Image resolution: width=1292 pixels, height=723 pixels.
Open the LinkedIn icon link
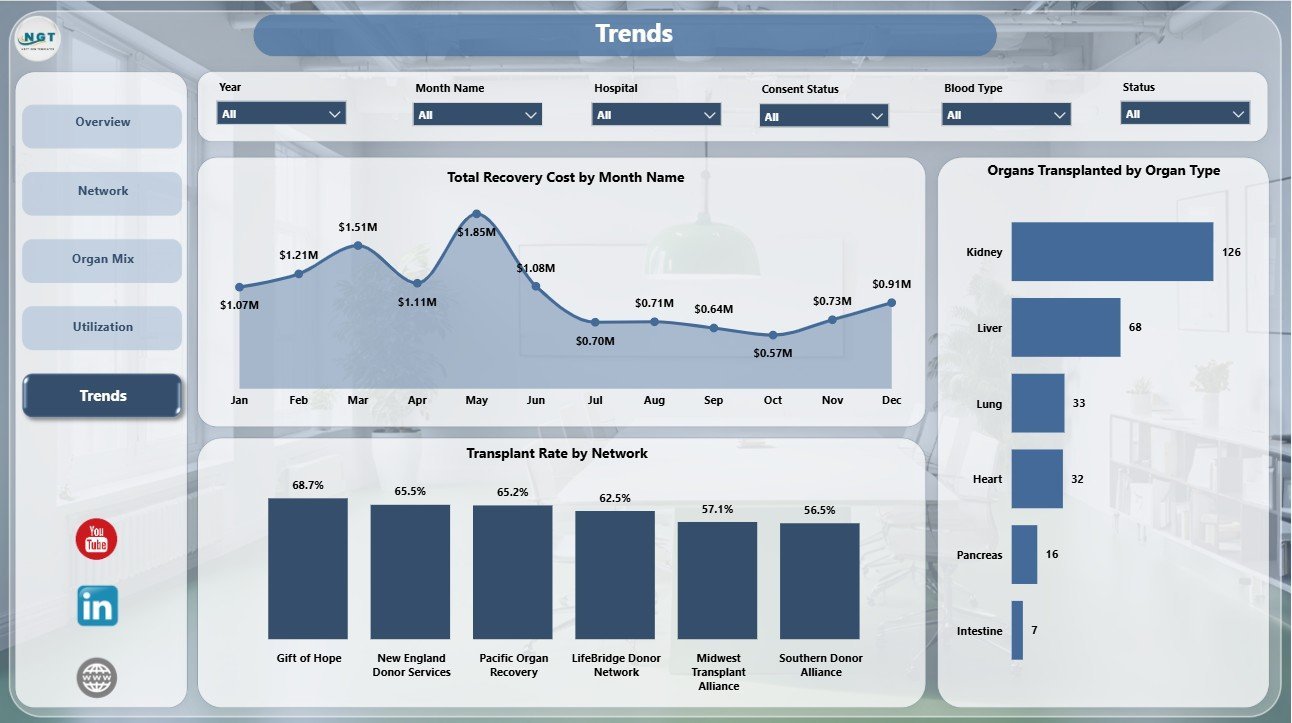point(97,607)
